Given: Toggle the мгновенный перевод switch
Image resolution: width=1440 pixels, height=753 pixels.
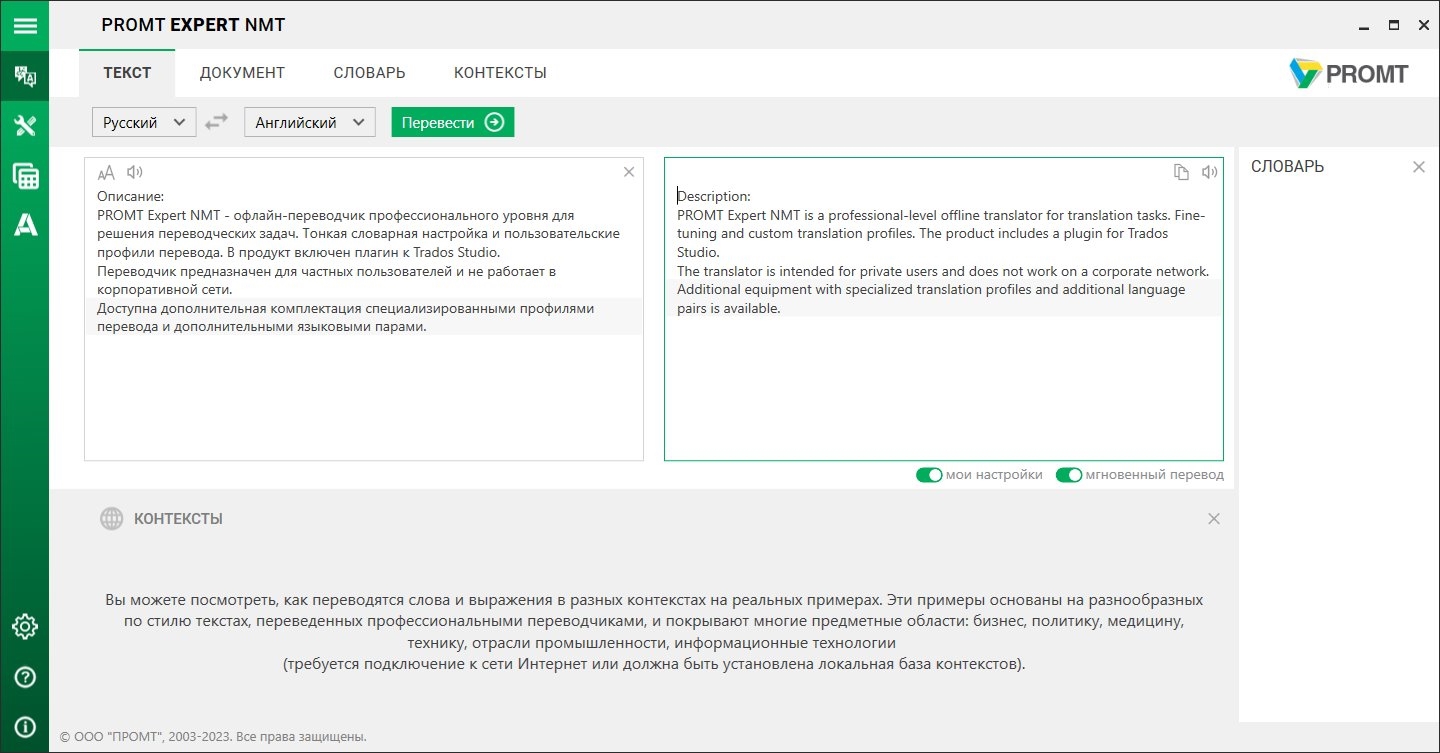Looking at the screenshot, I should click(1069, 475).
